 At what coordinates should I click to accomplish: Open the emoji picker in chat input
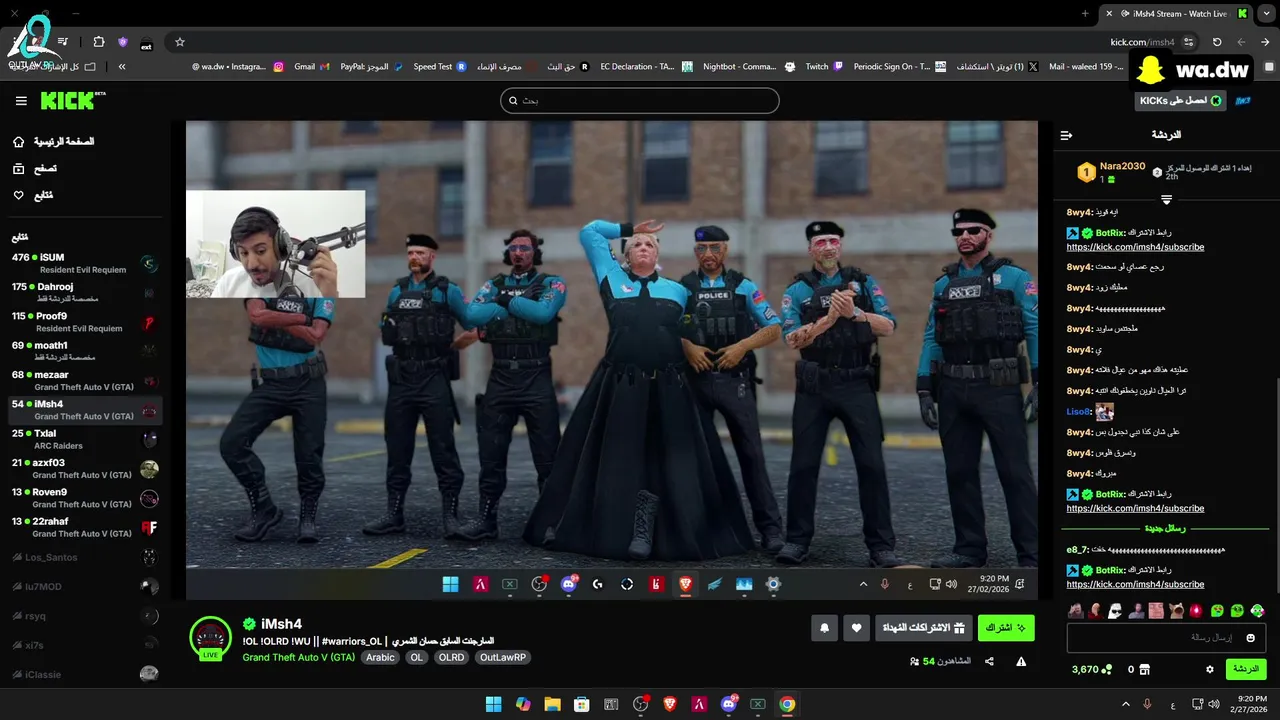click(x=1250, y=637)
